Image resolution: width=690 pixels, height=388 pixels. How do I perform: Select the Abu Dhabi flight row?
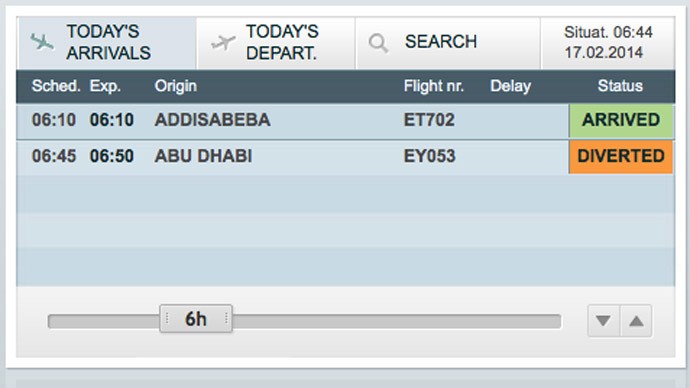[x=345, y=157]
